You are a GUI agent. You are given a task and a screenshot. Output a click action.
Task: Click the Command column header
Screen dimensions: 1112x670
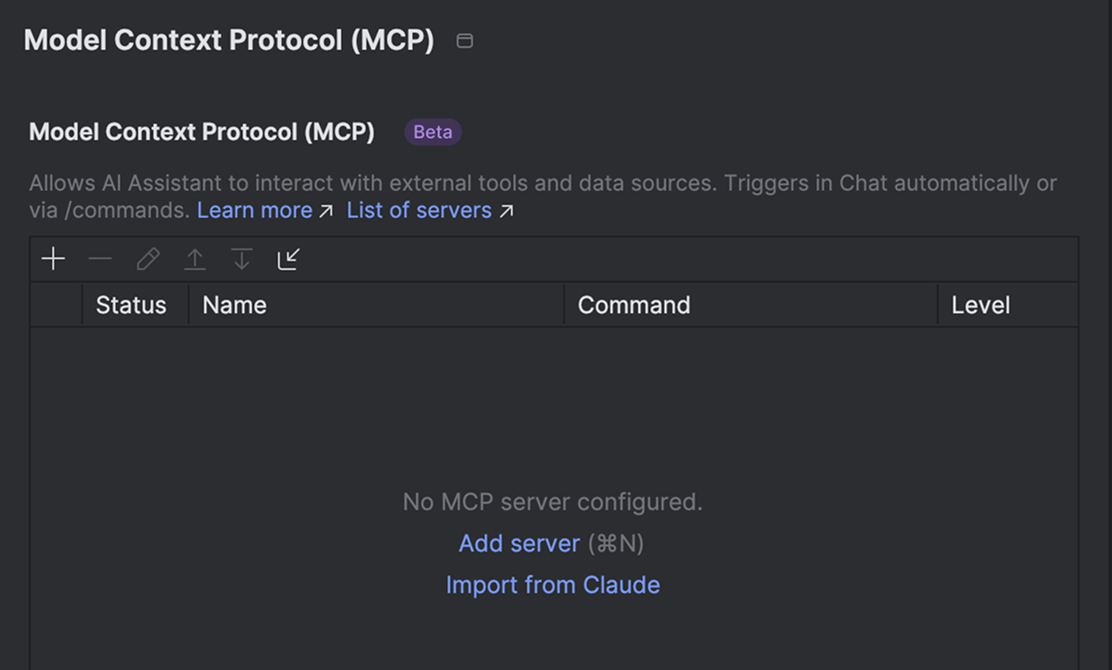(x=634, y=305)
